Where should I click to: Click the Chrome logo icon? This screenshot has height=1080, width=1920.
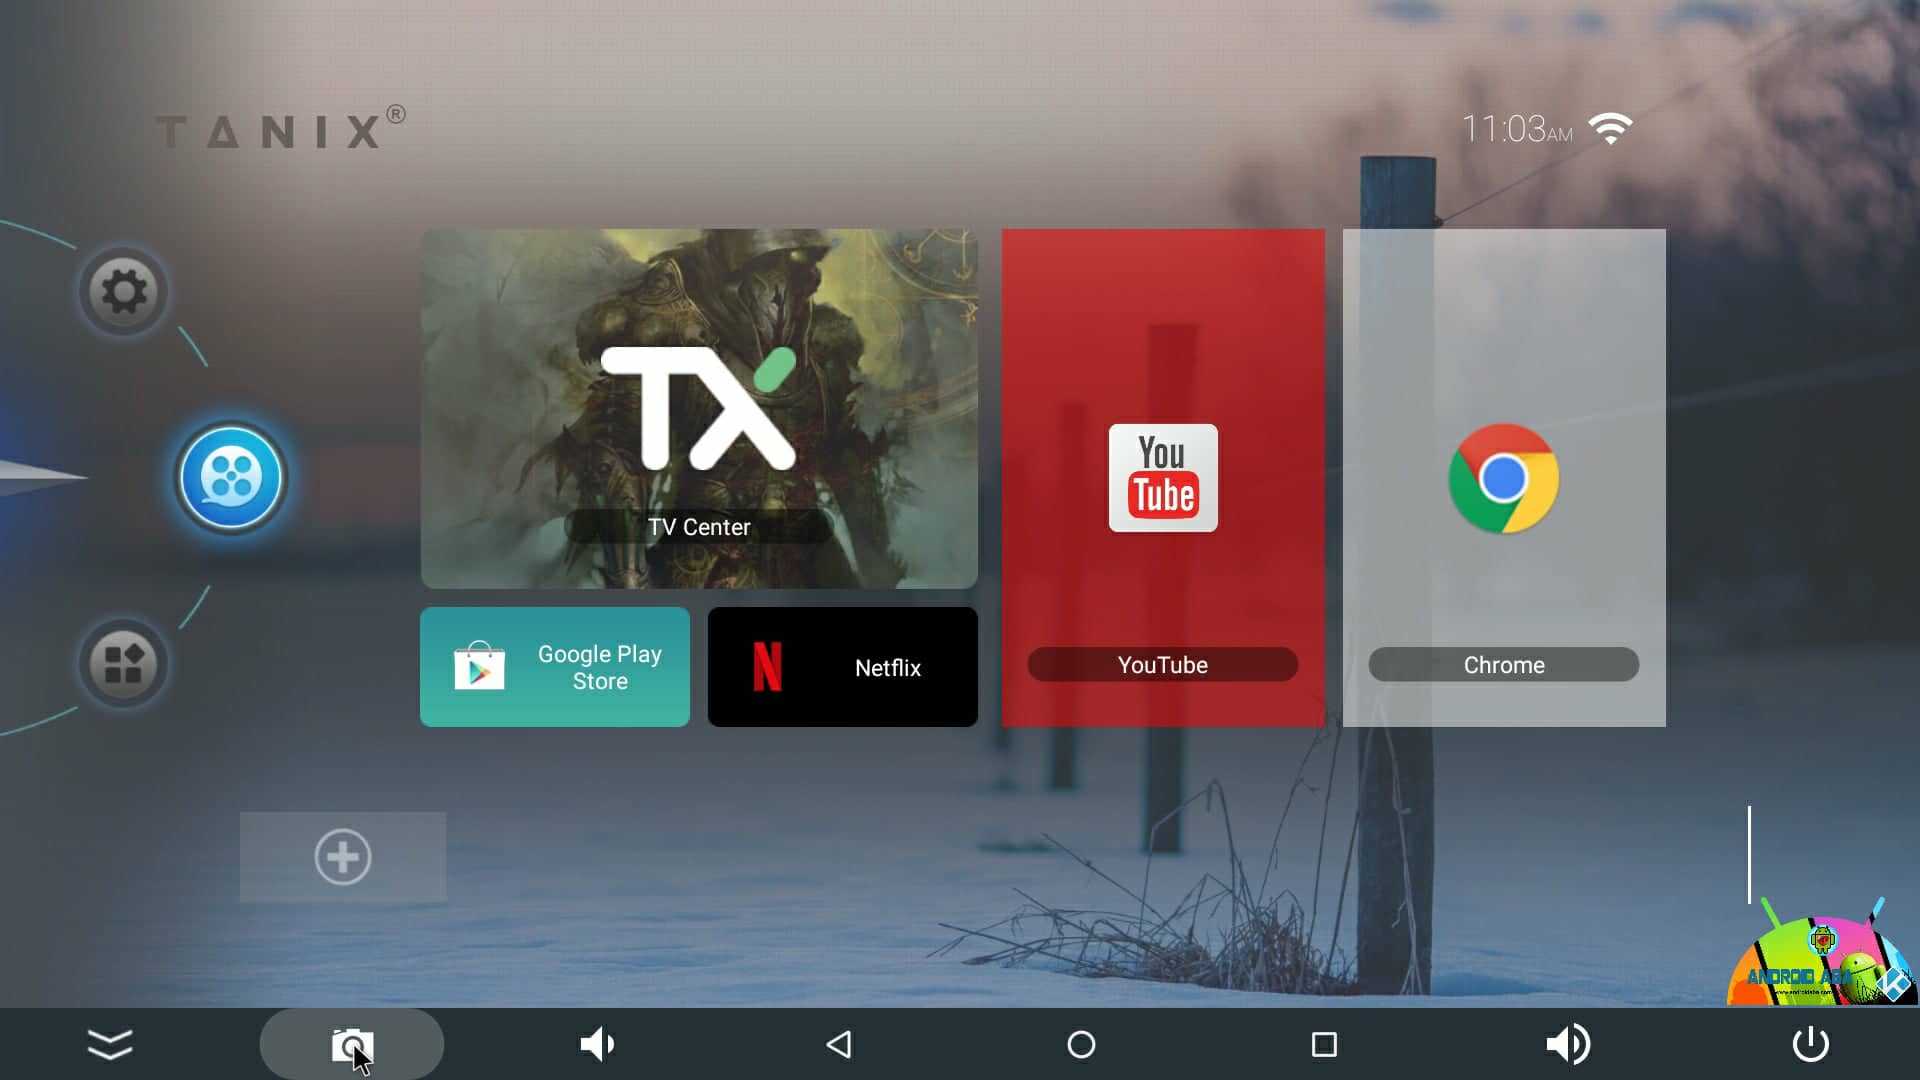coord(1504,478)
